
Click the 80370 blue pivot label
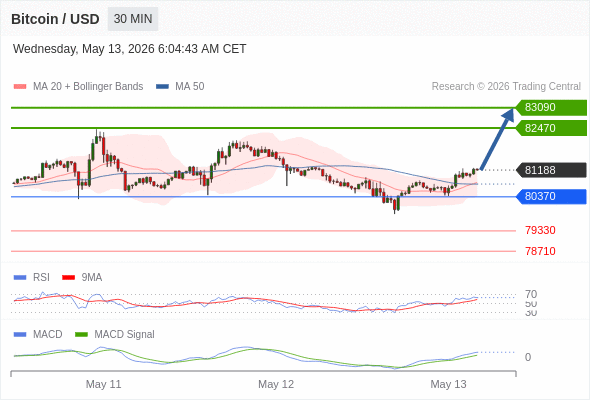551,196
